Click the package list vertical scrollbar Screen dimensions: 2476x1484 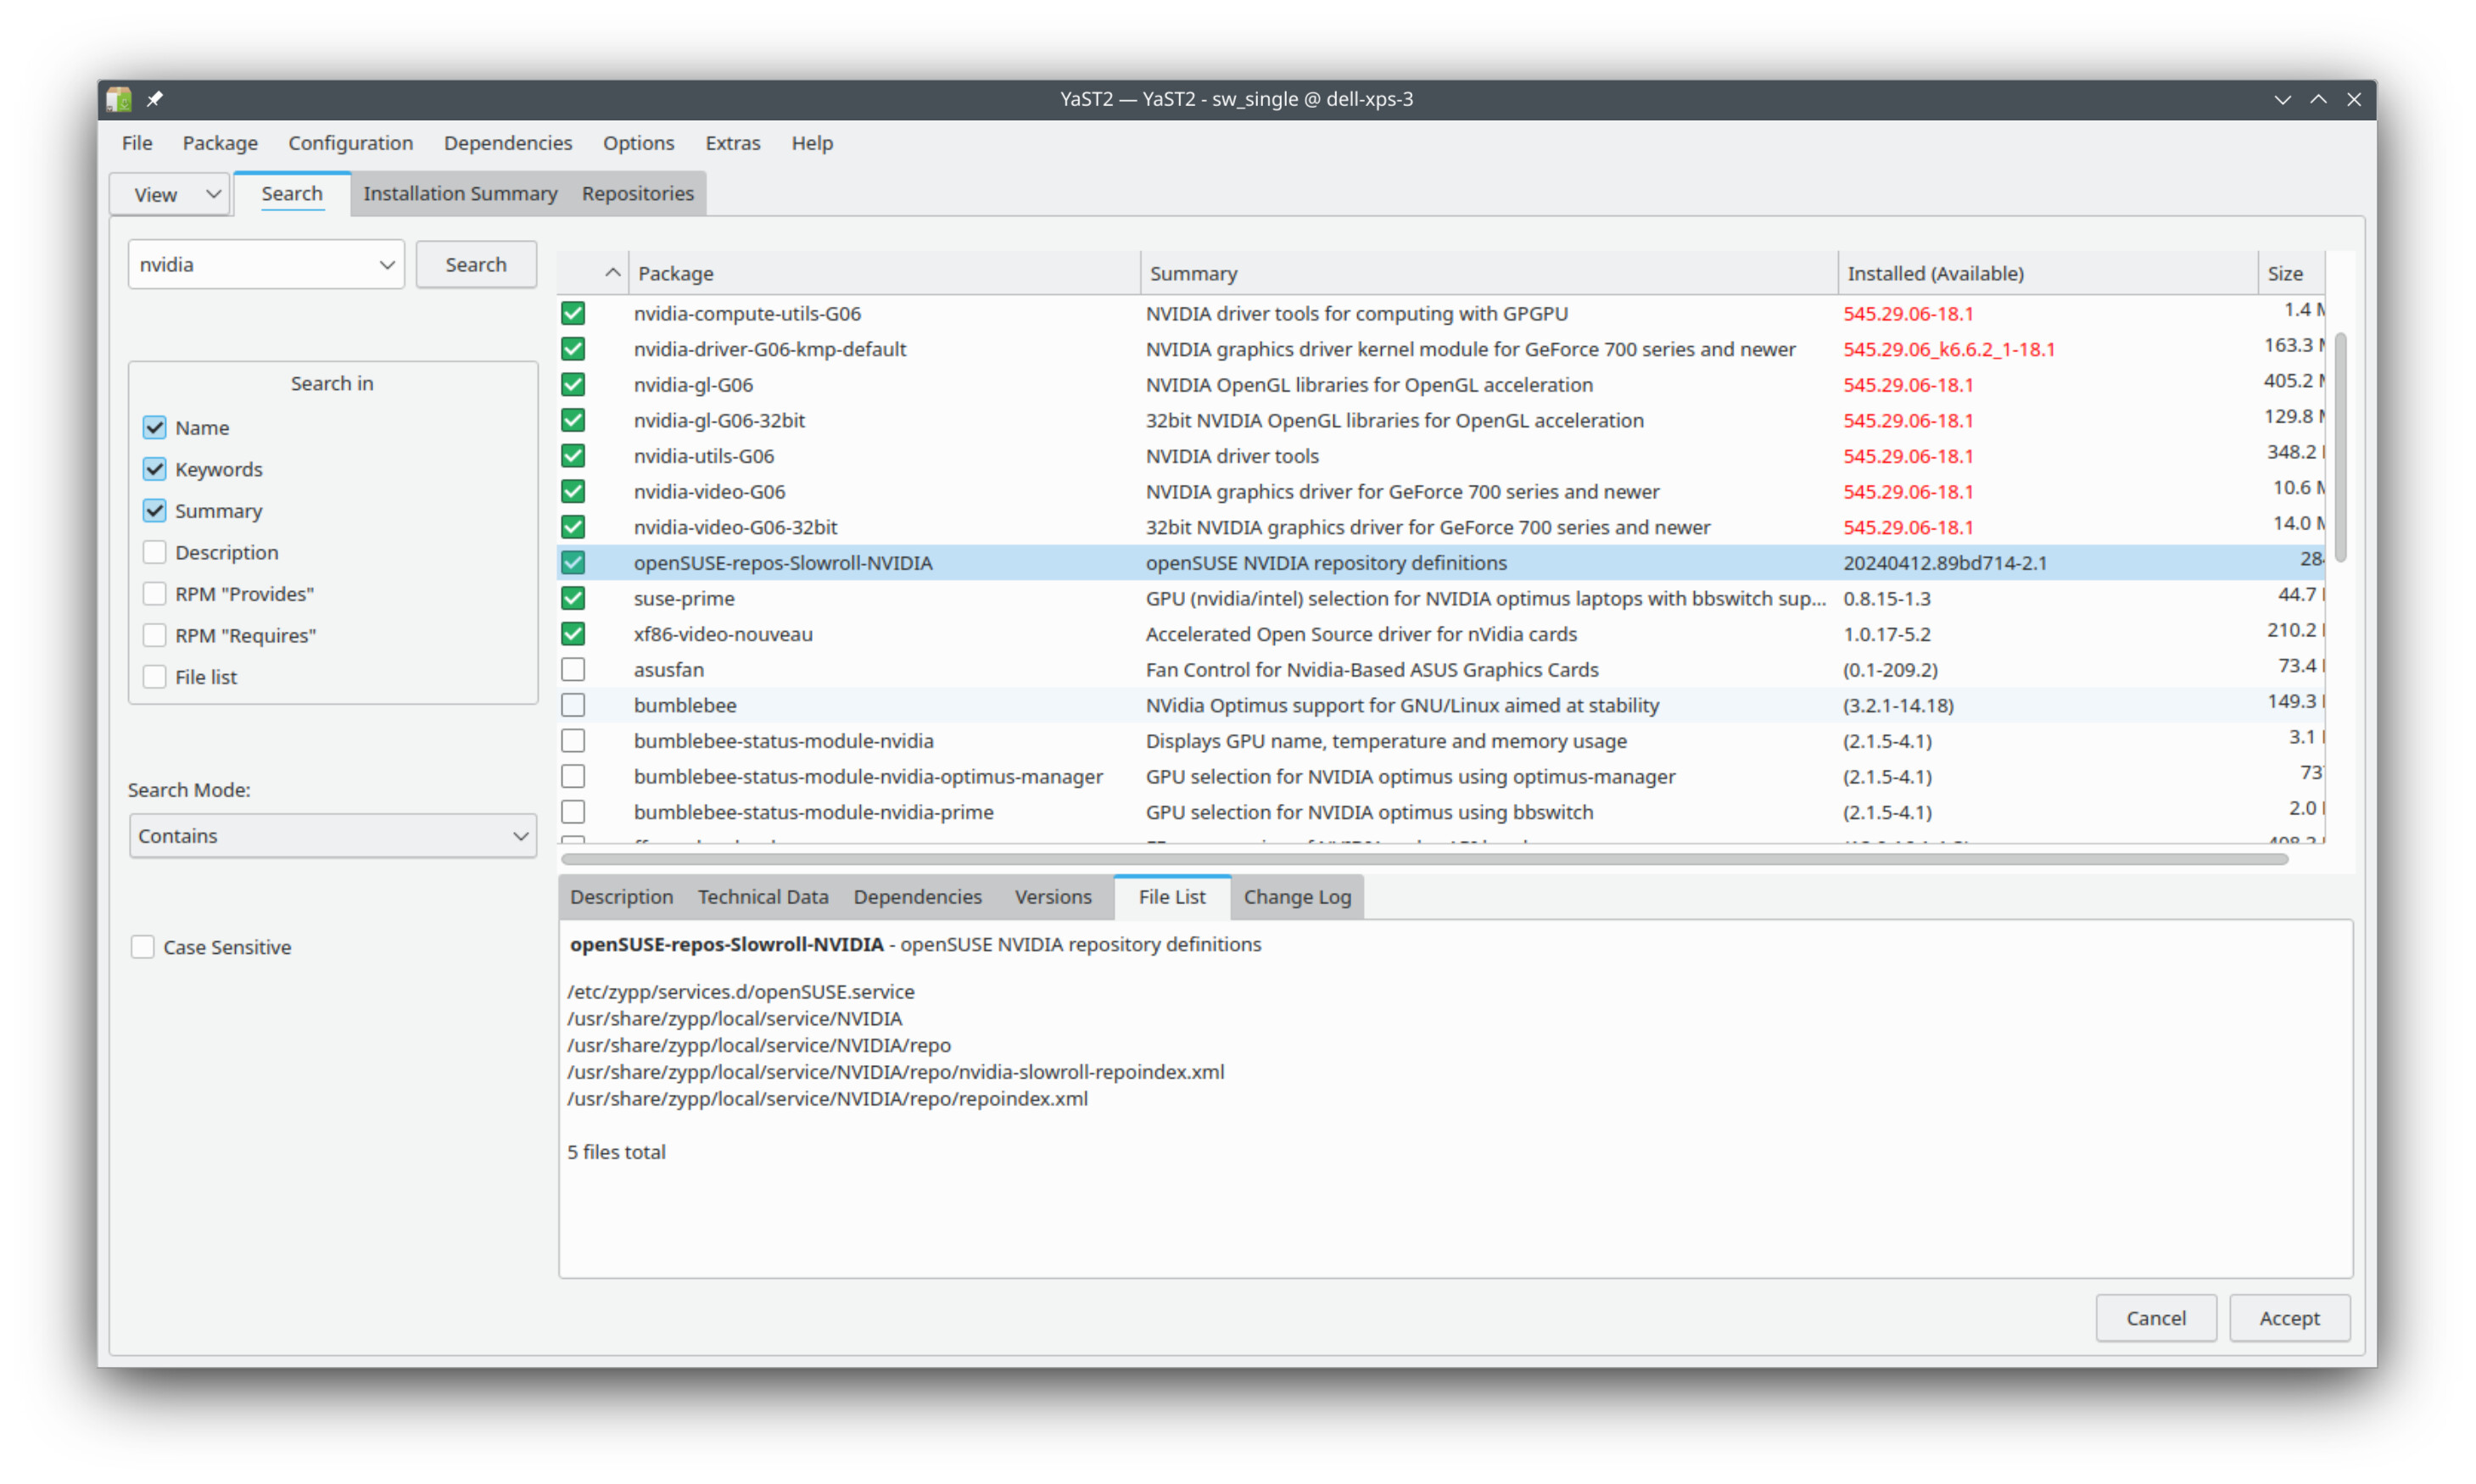point(2340,448)
